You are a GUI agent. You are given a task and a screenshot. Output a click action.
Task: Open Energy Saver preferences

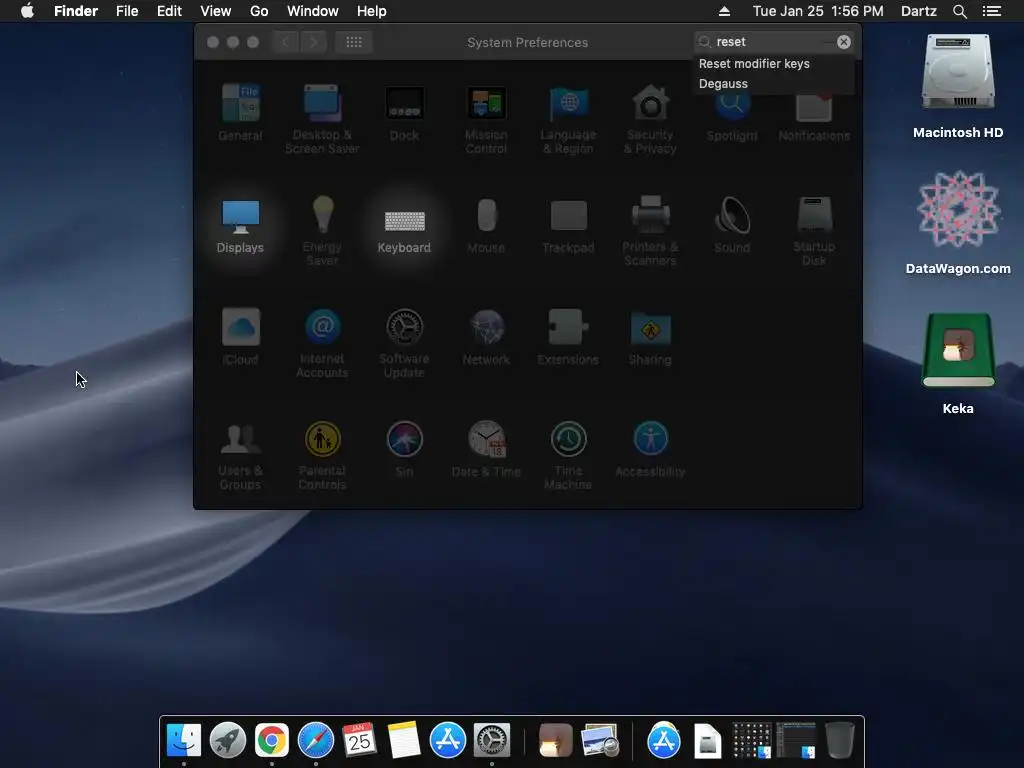point(322,231)
